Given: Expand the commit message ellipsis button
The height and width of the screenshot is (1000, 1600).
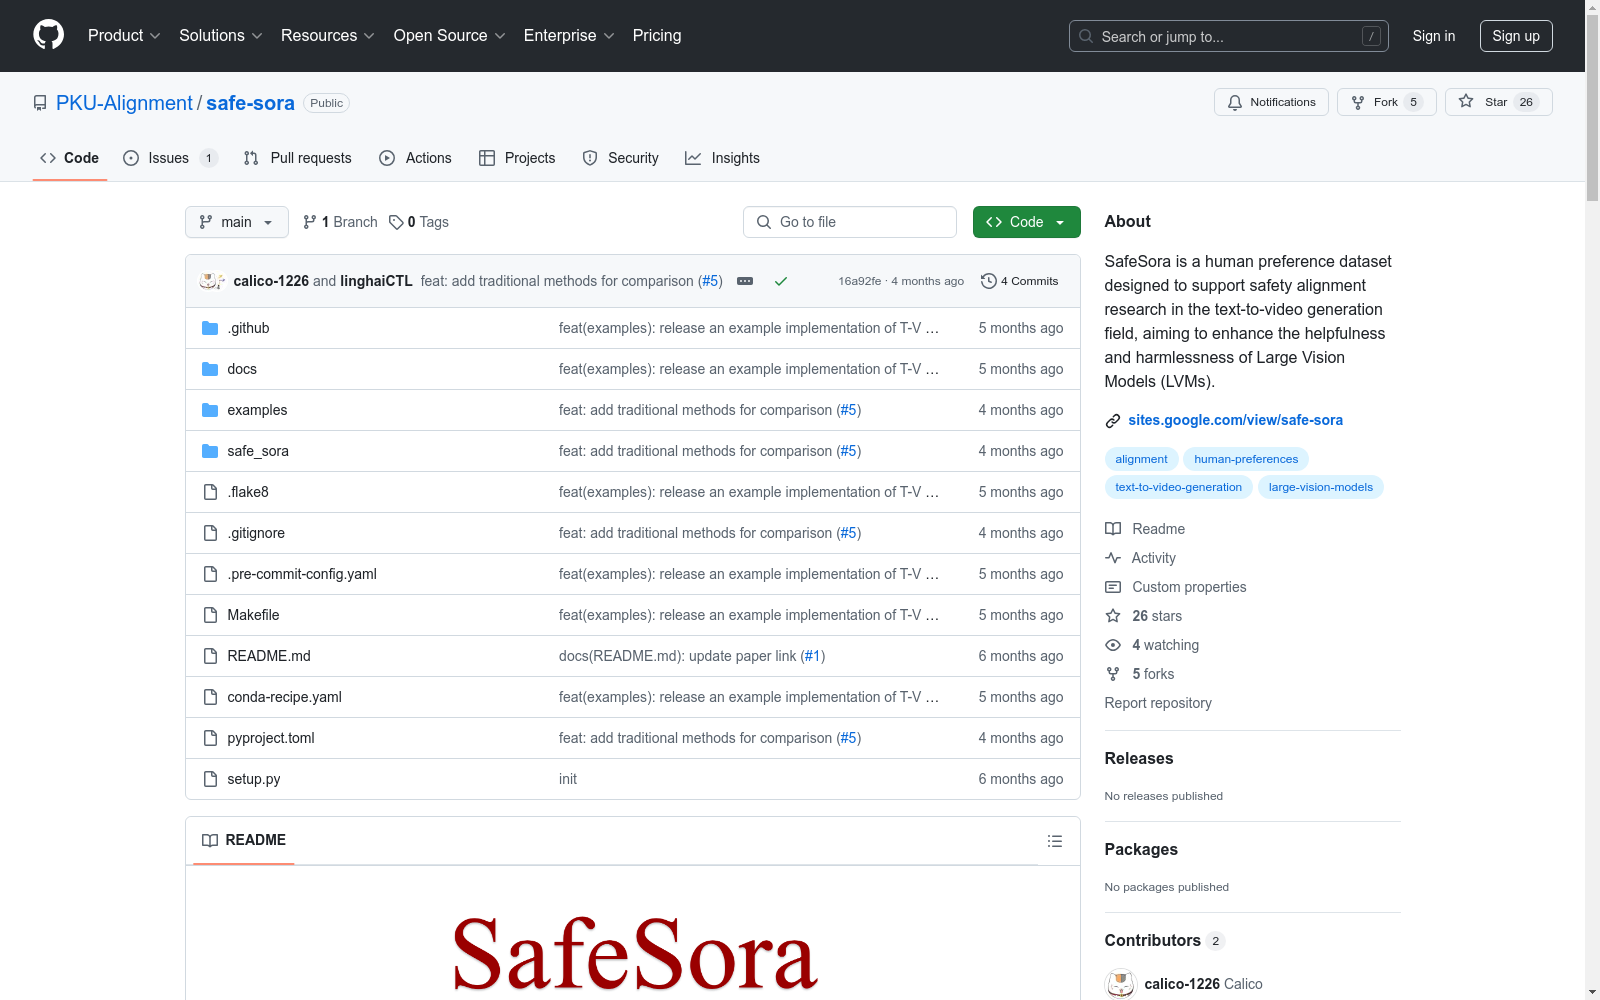Looking at the screenshot, I should click(x=745, y=281).
